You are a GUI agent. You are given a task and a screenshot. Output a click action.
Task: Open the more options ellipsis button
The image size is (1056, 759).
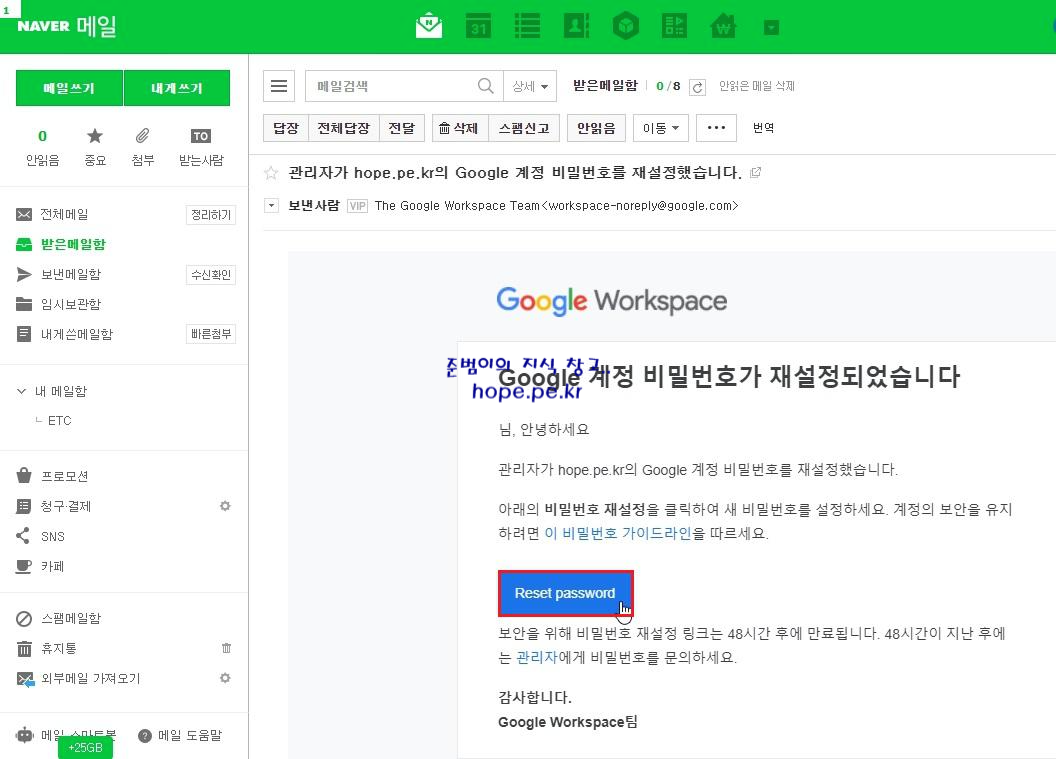tap(716, 128)
